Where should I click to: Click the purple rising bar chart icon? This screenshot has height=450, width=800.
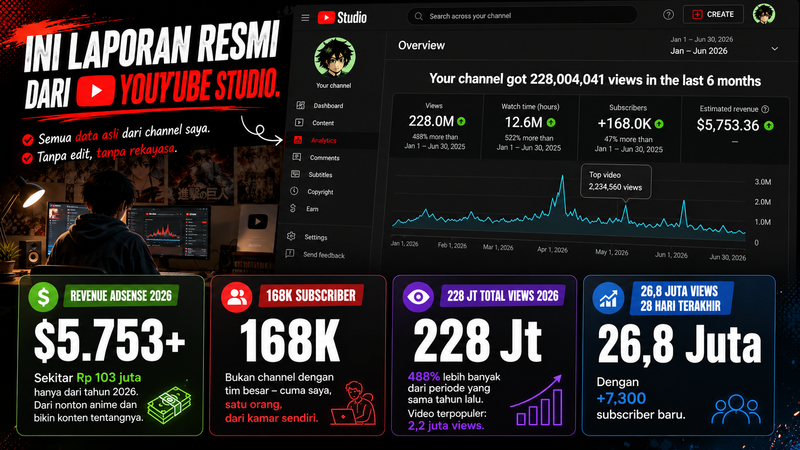(536, 401)
